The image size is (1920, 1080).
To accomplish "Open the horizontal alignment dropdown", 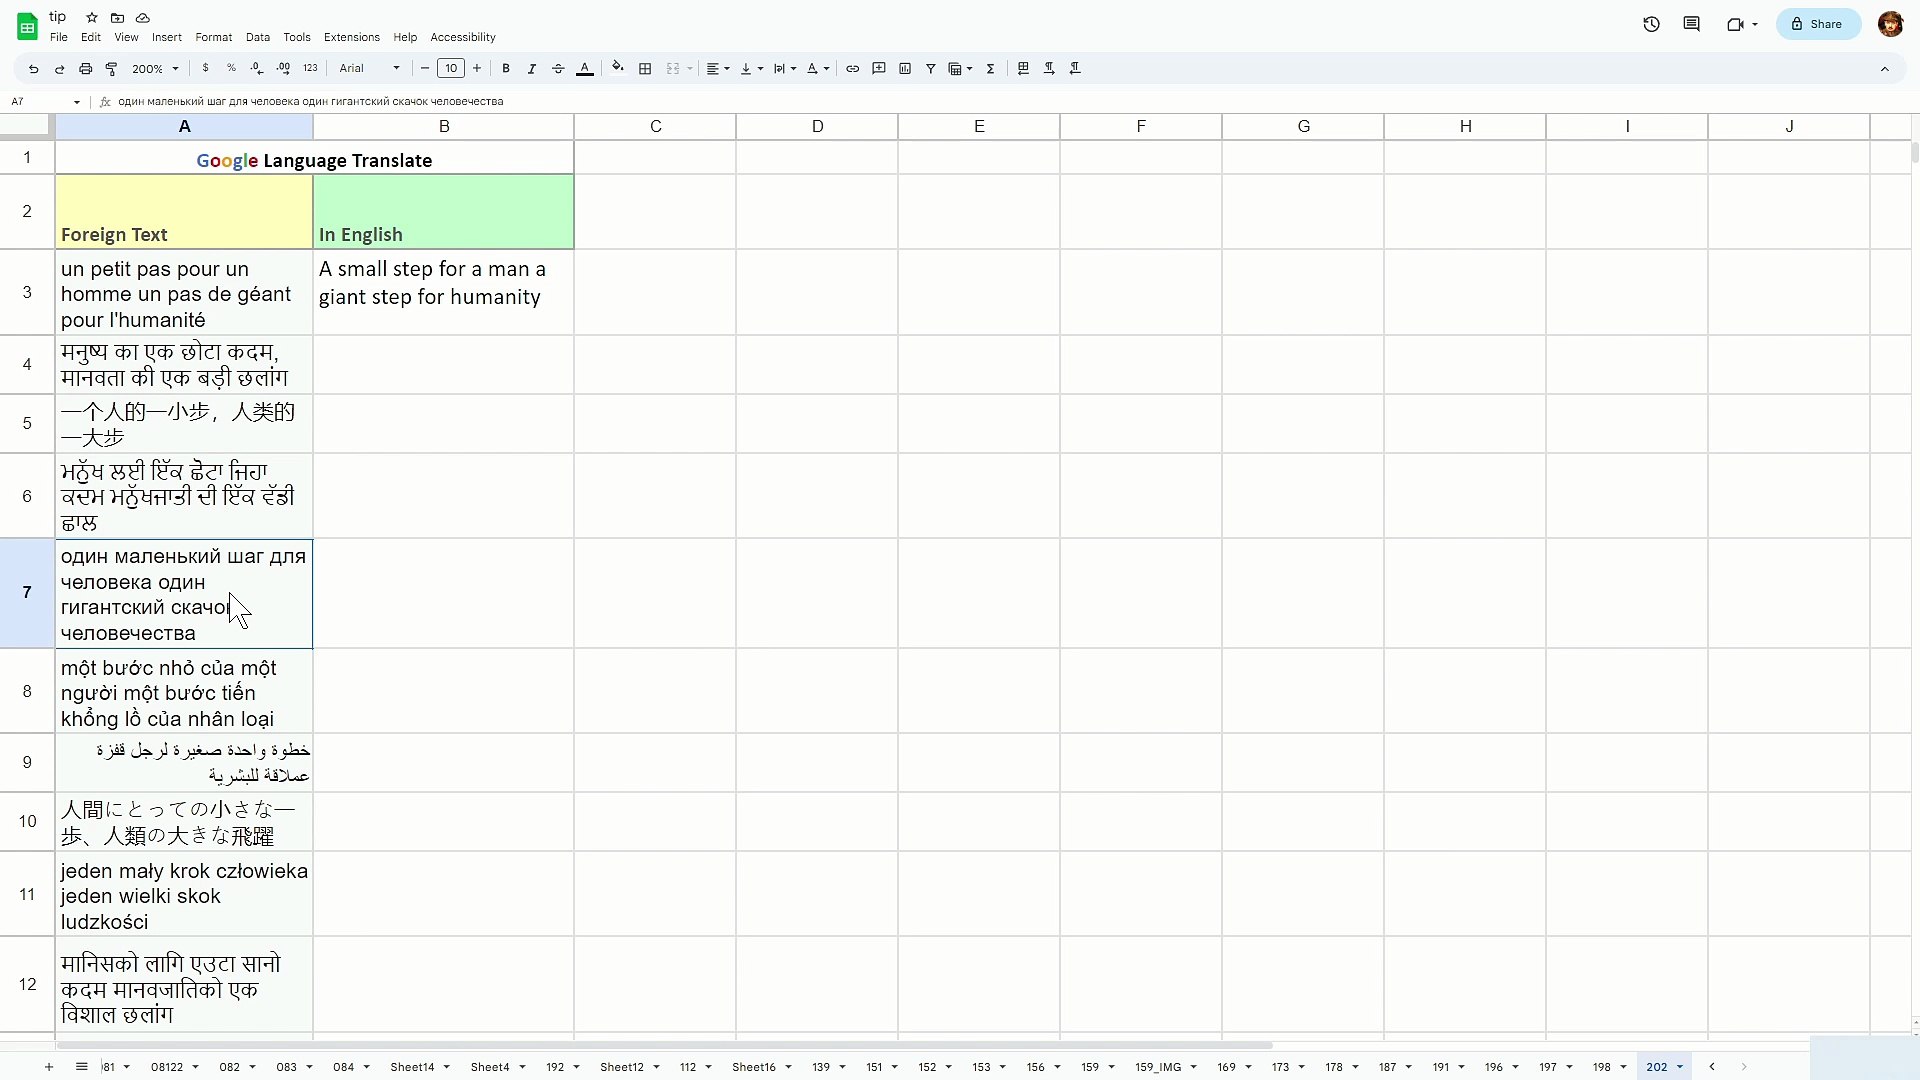I will coord(718,68).
